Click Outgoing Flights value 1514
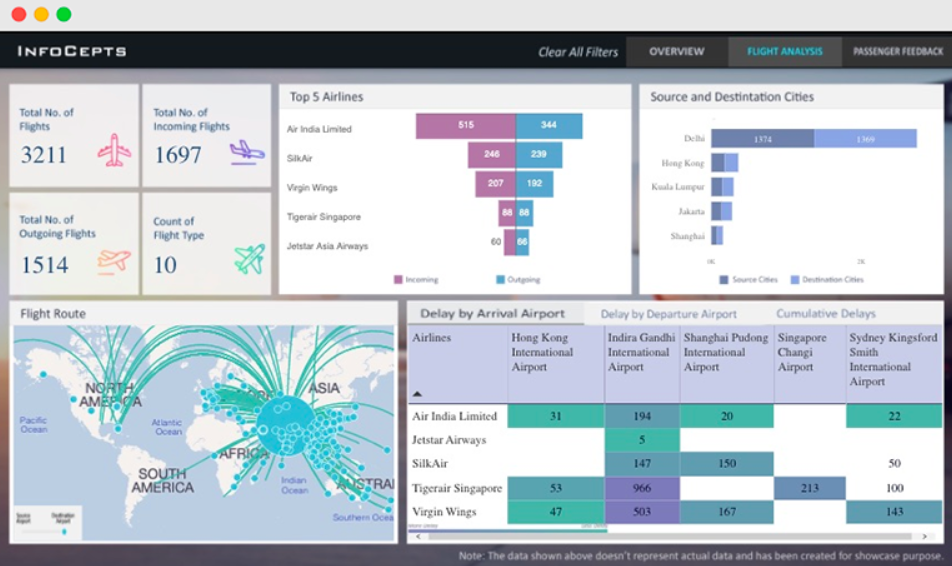Image resolution: width=952 pixels, height=566 pixels. coord(45,265)
